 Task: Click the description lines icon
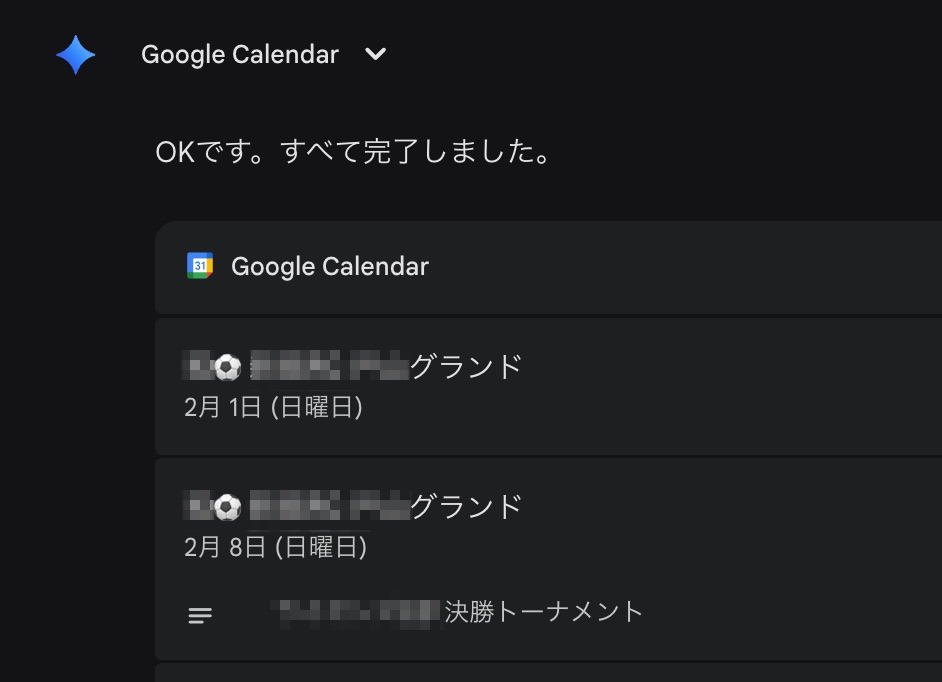(x=200, y=616)
